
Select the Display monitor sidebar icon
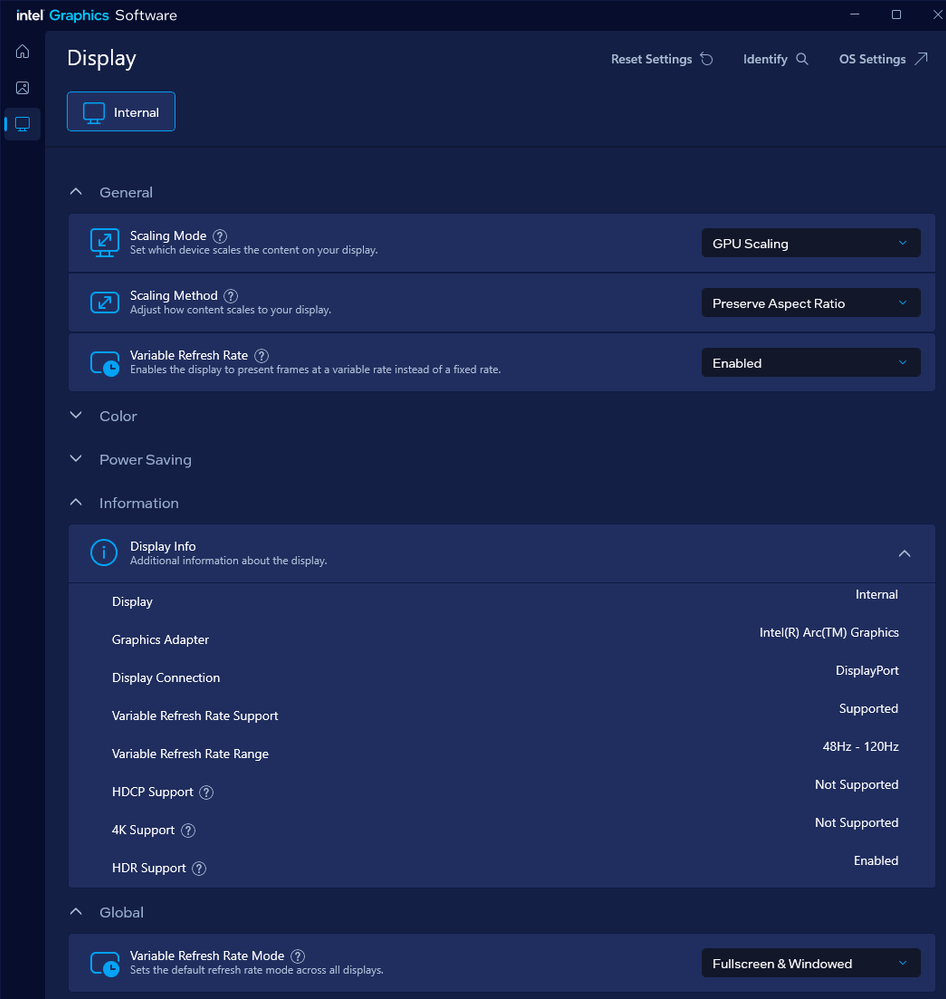22,124
